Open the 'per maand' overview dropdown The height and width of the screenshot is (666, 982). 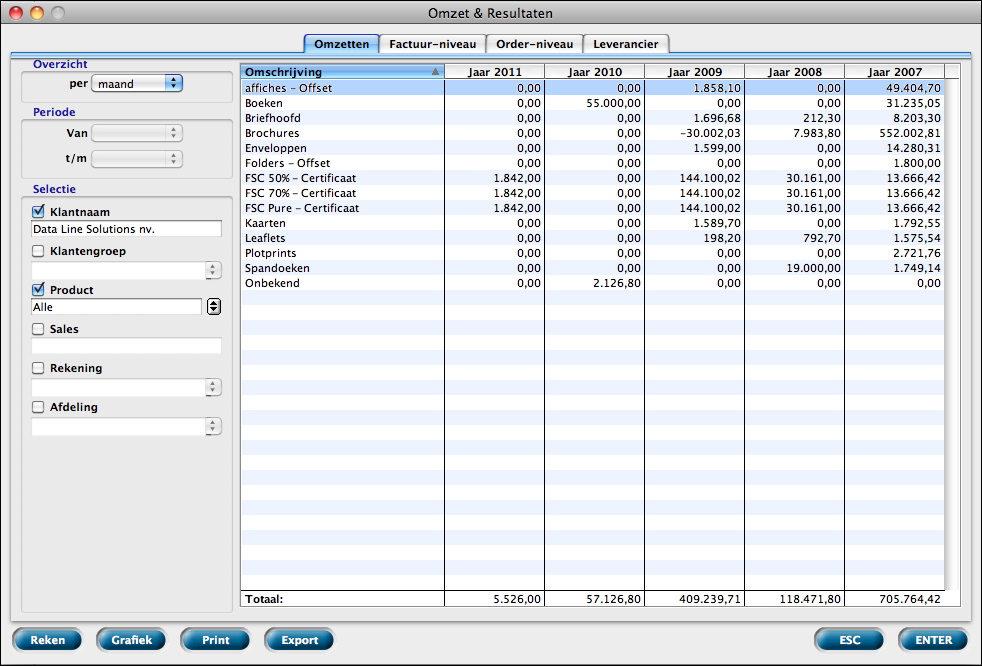tap(137, 83)
